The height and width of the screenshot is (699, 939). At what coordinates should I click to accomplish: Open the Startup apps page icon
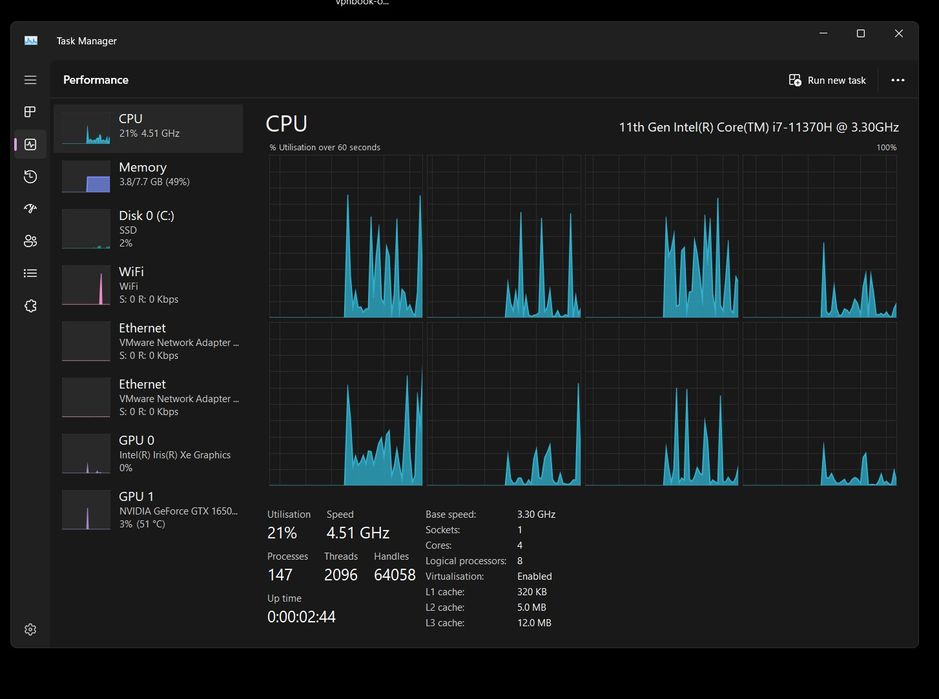[x=30, y=209]
